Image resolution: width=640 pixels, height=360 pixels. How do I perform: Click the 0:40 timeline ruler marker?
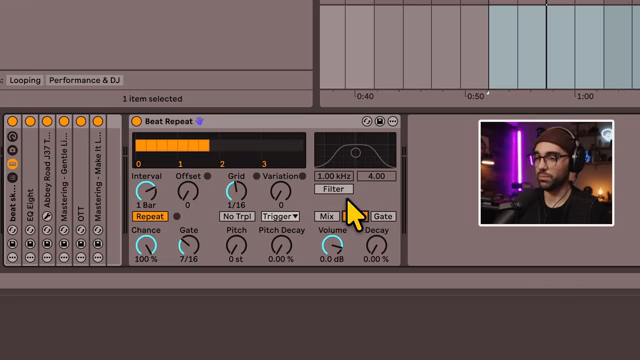tap(365, 96)
